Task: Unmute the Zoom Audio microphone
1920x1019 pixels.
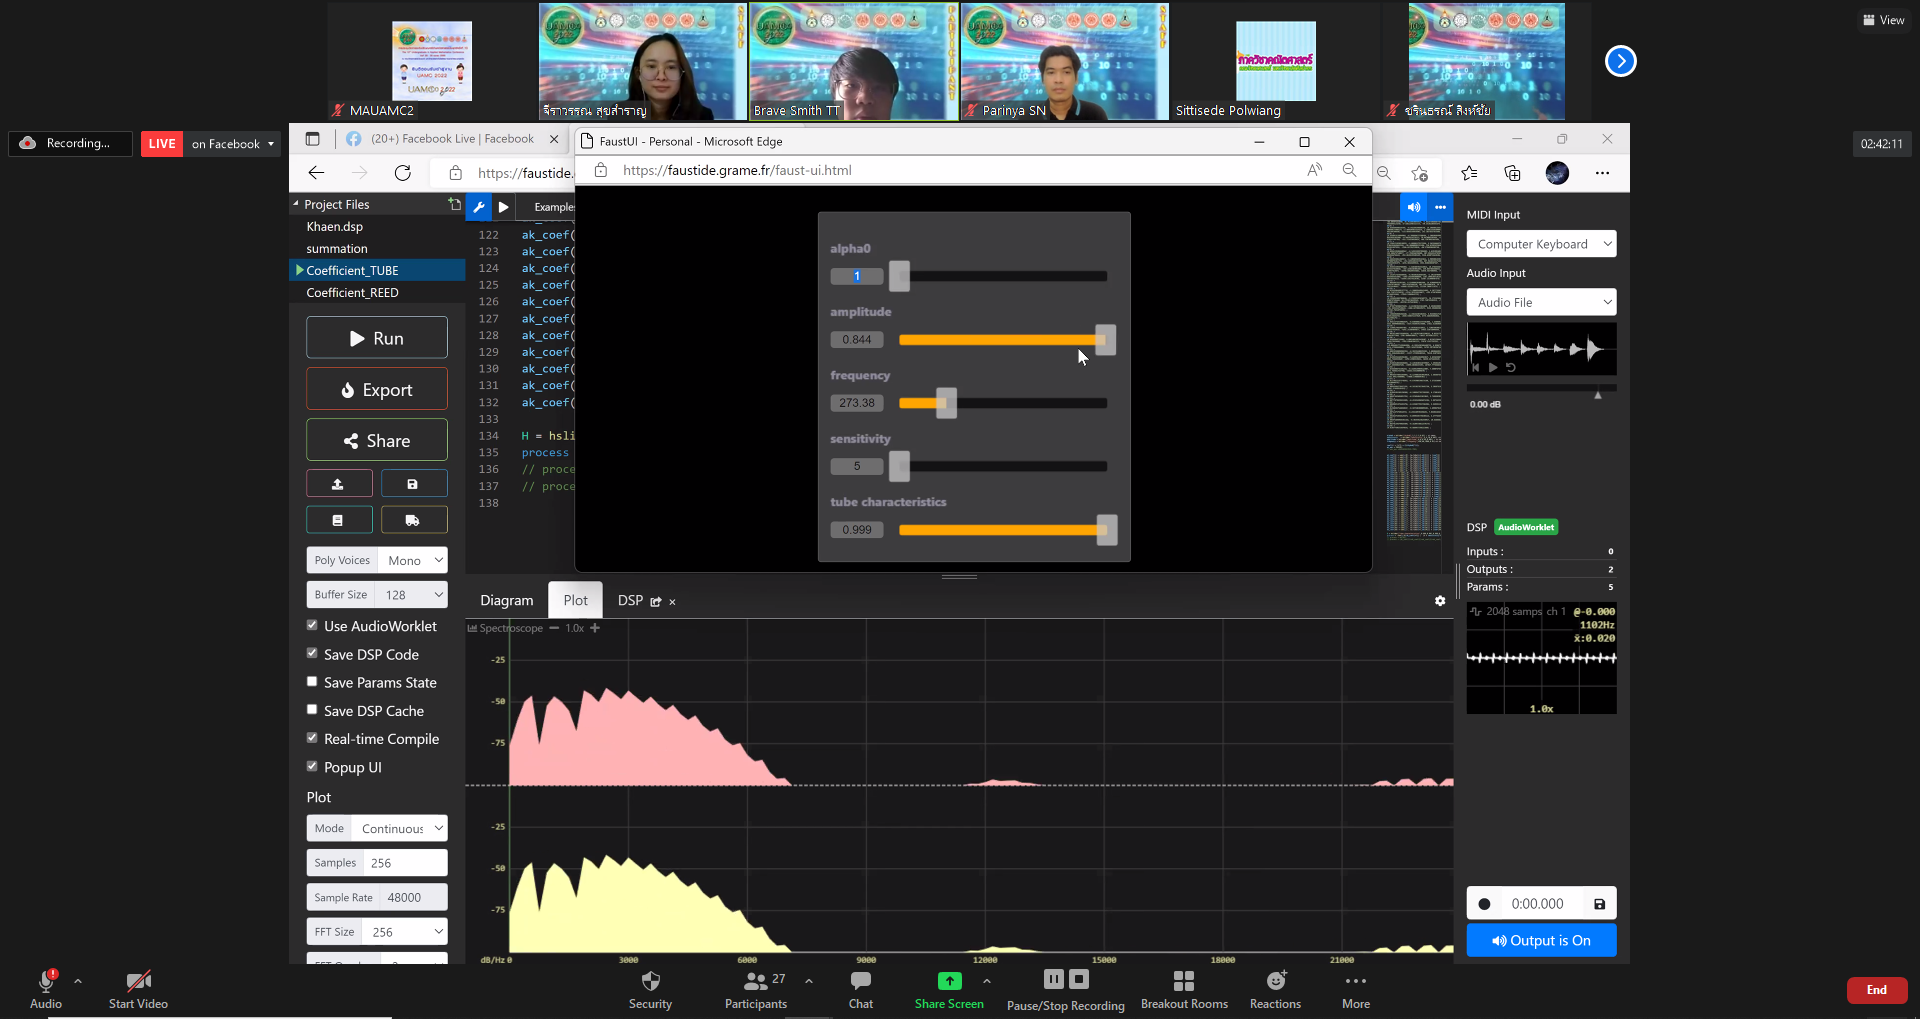Action: [46, 990]
